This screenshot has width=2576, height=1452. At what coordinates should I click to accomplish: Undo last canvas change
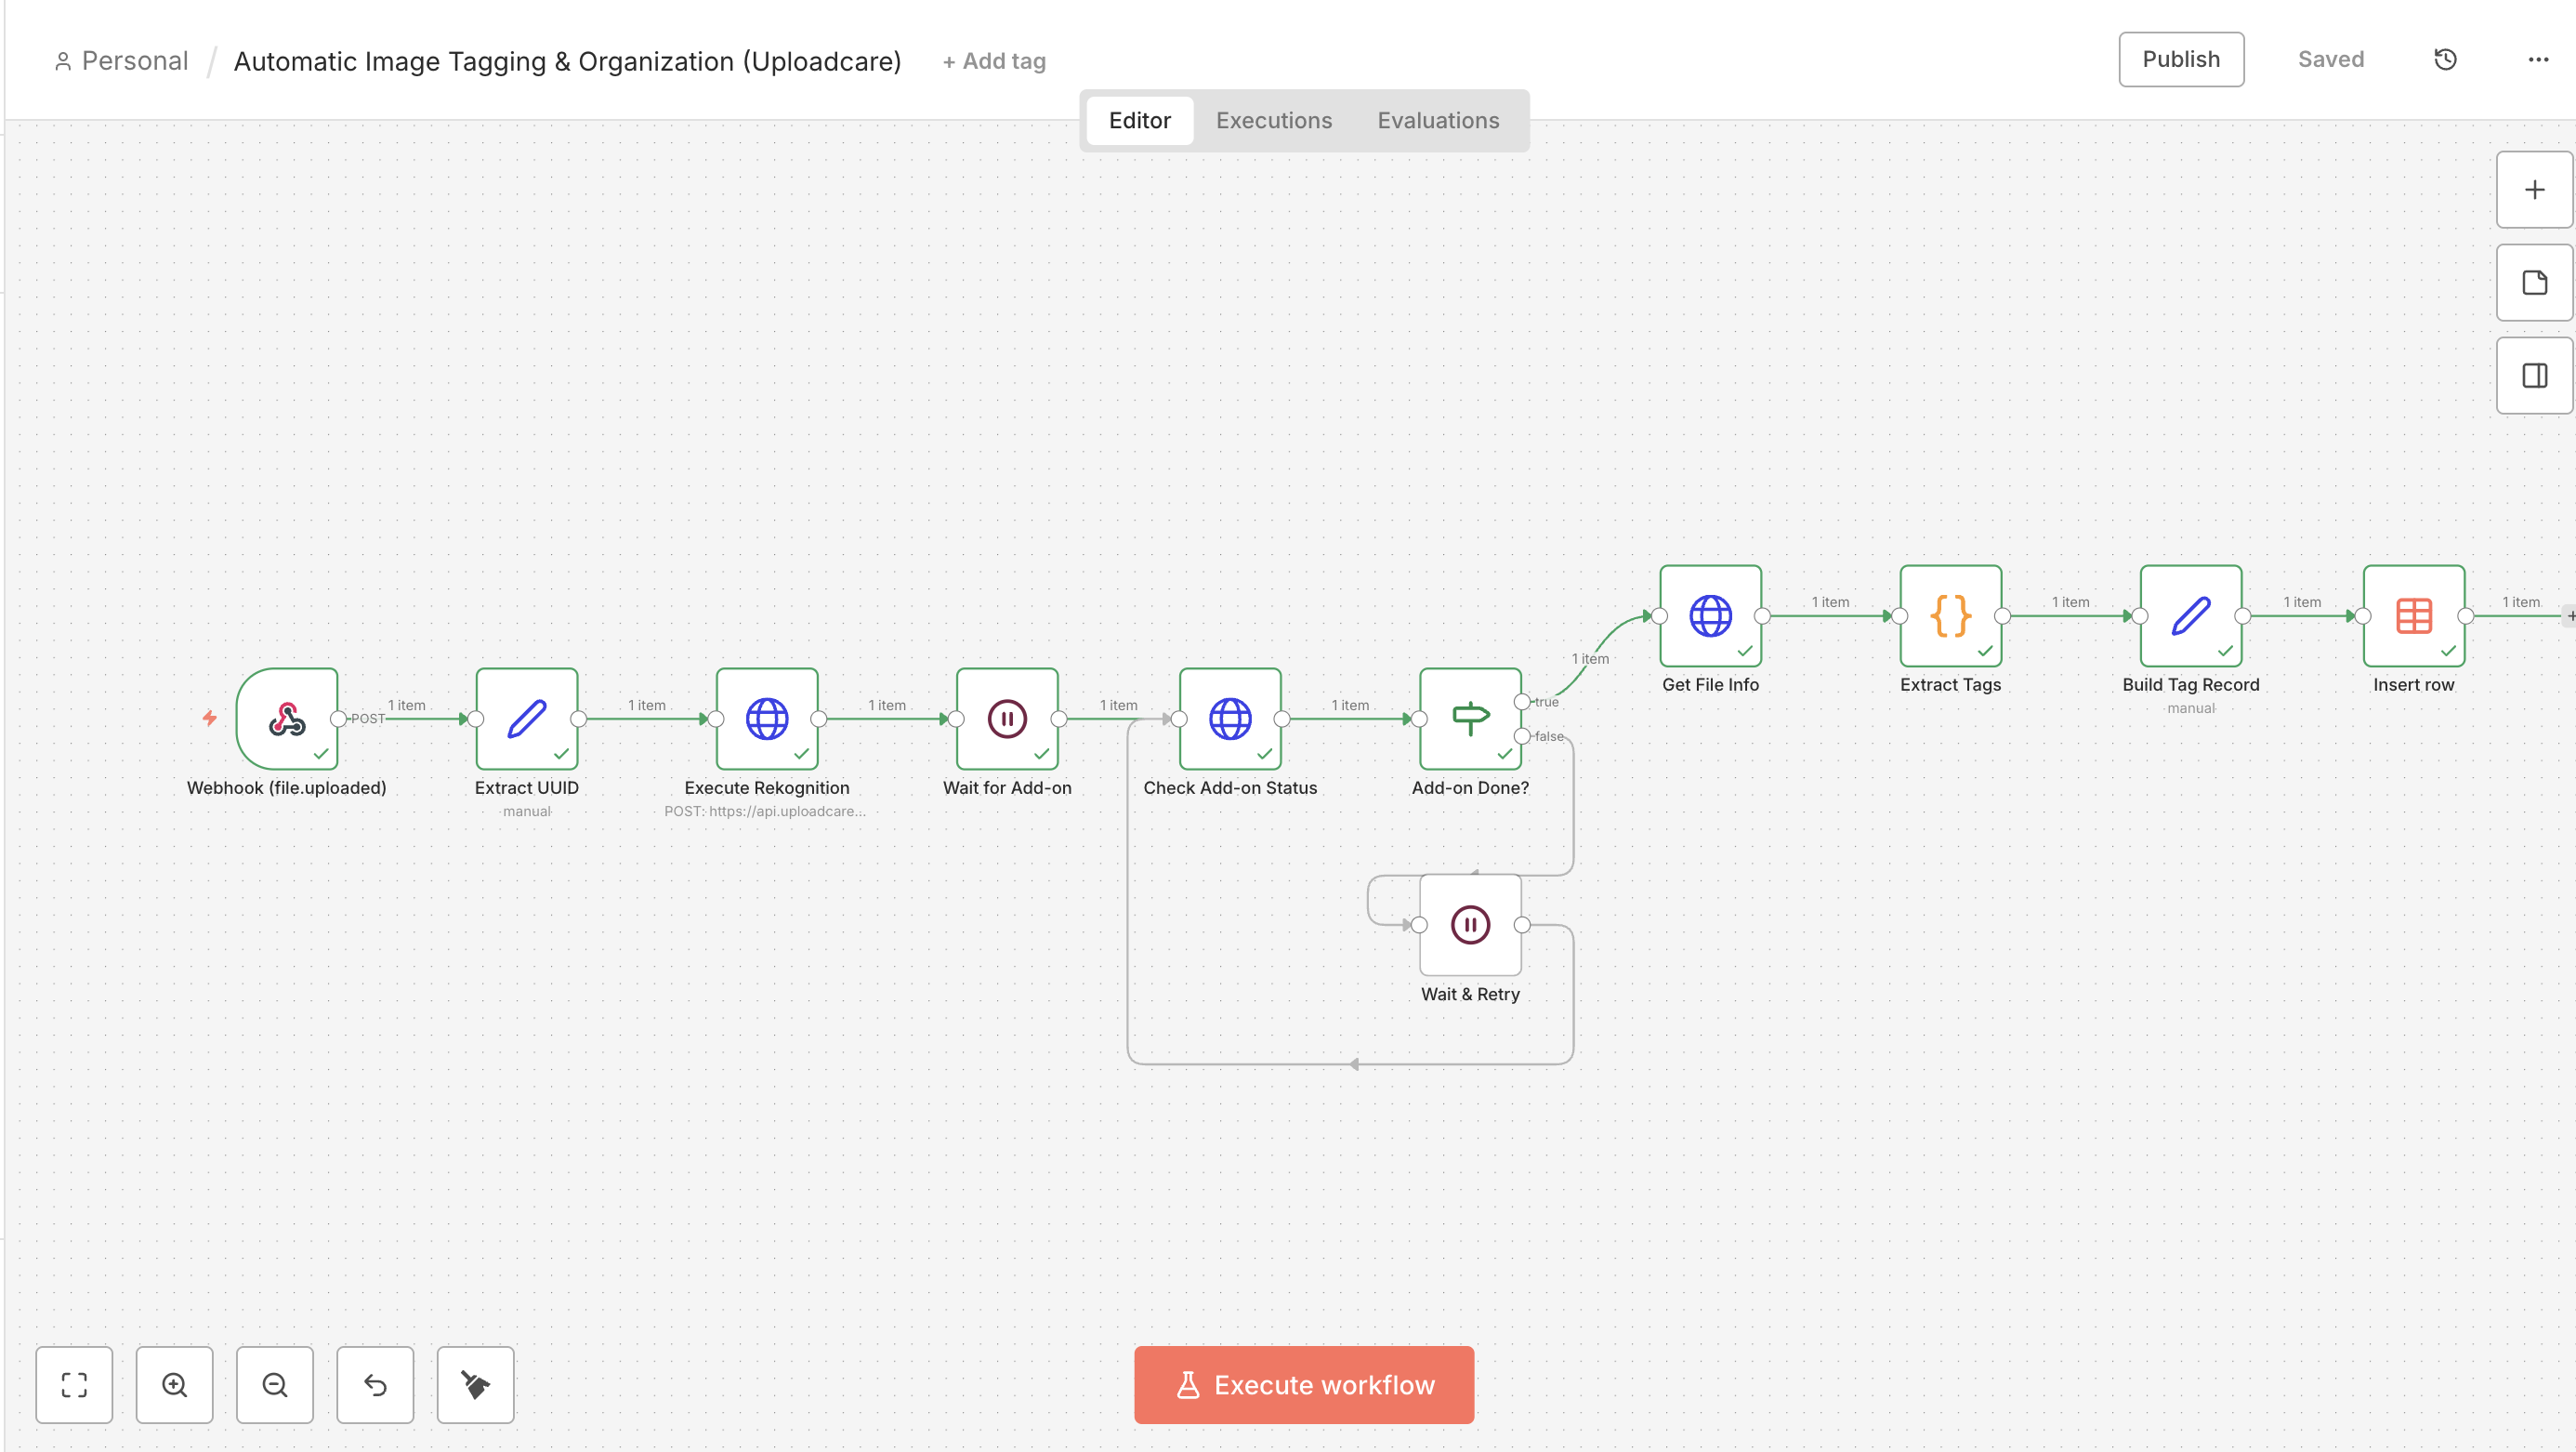pyautogui.click(x=375, y=1385)
